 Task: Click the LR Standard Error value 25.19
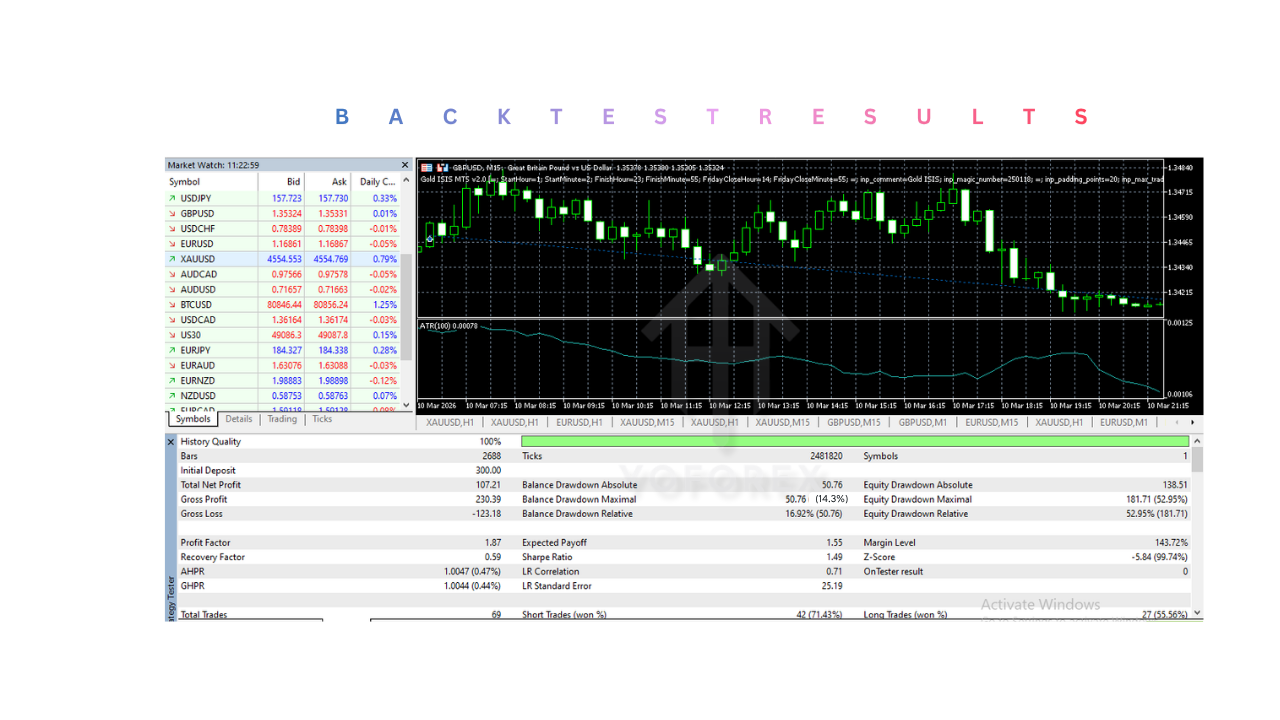pyautogui.click(x=832, y=586)
